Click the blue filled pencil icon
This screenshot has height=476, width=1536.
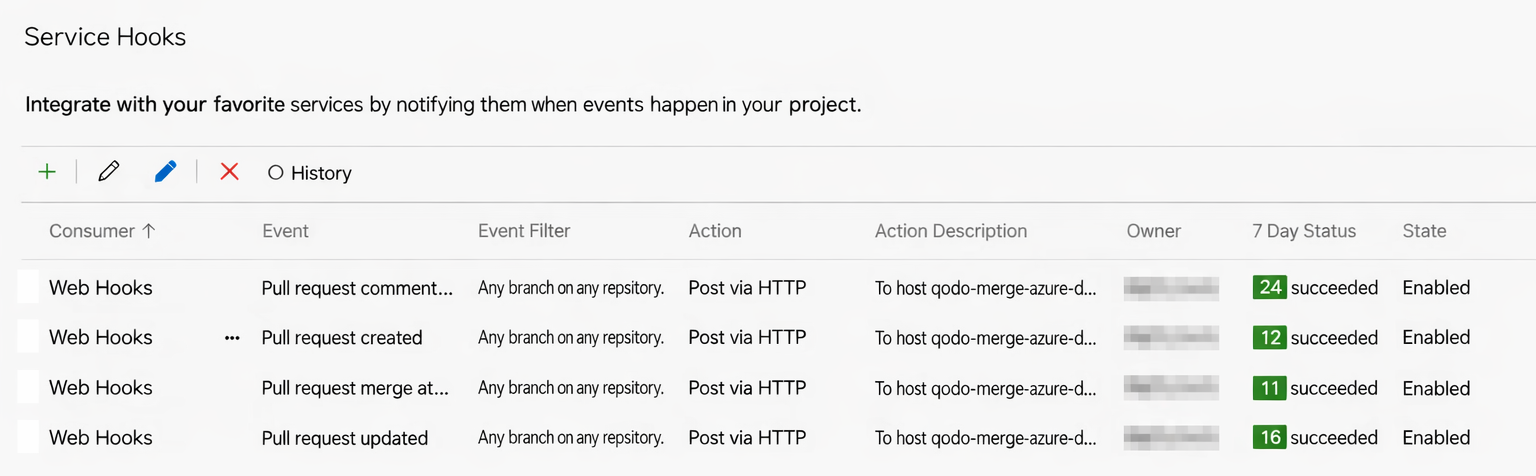click(165, 172)
